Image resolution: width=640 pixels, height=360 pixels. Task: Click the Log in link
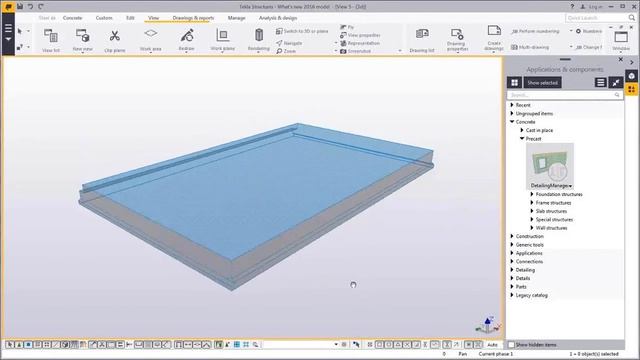click(591, 7)
